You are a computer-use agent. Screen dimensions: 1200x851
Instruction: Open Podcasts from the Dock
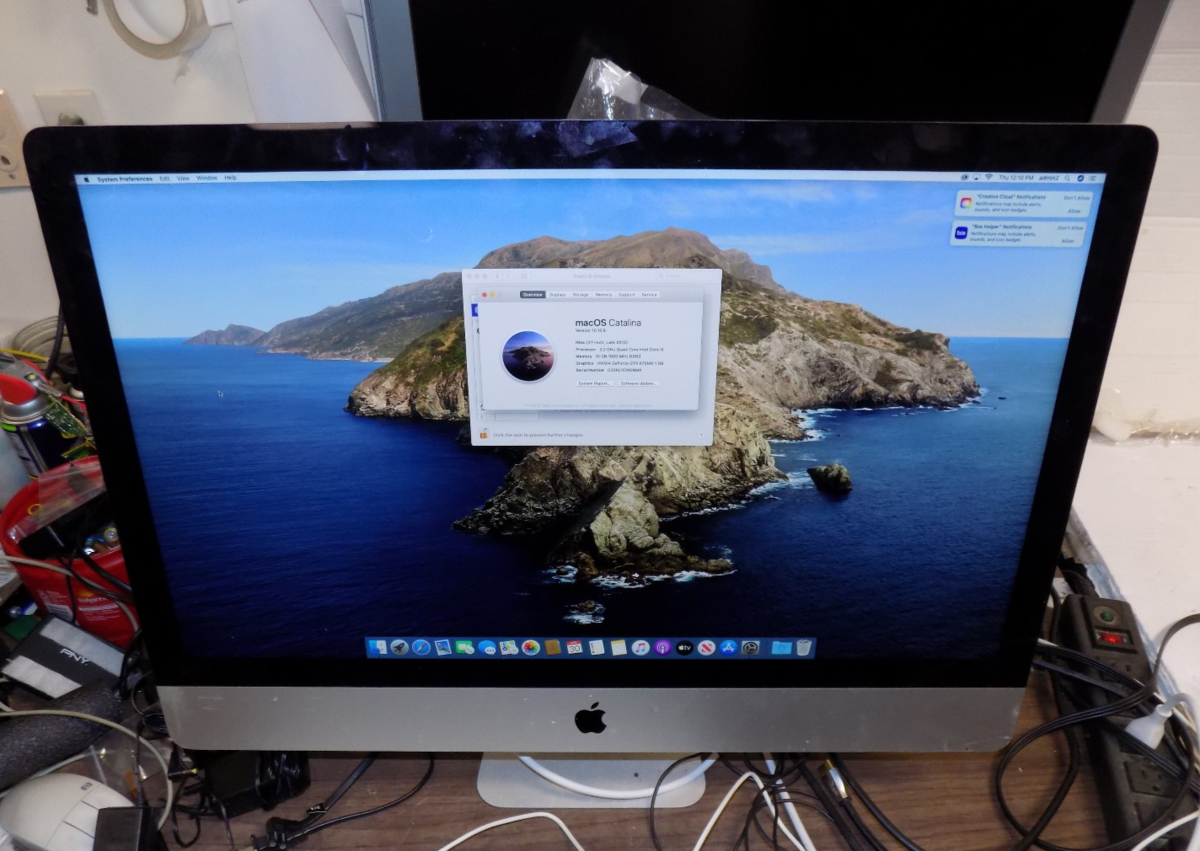coord(663,647)
